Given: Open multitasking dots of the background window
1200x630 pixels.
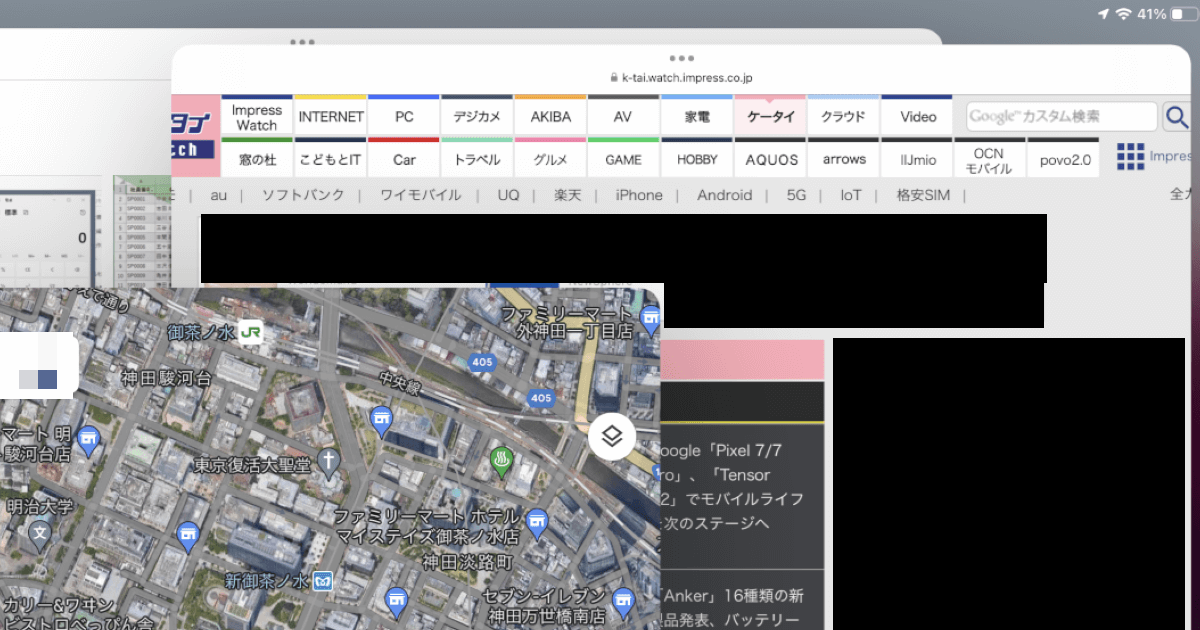Looking at the screenshot, I should point(302,42).
